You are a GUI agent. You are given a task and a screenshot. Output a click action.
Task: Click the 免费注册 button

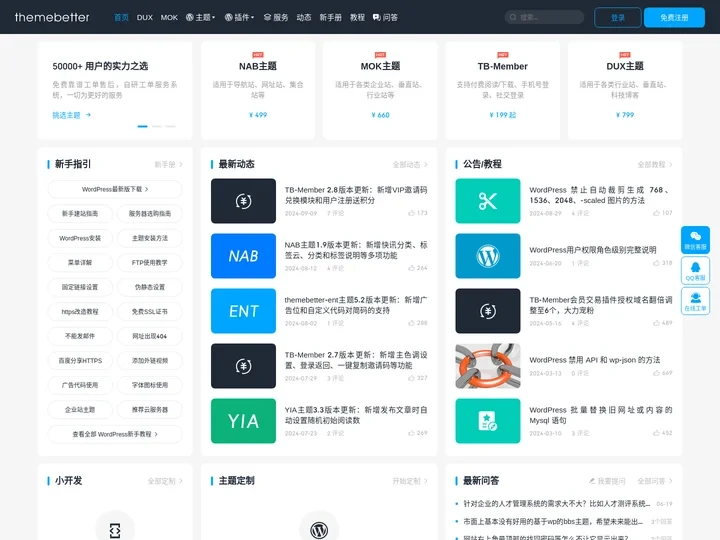click(674, 17)
